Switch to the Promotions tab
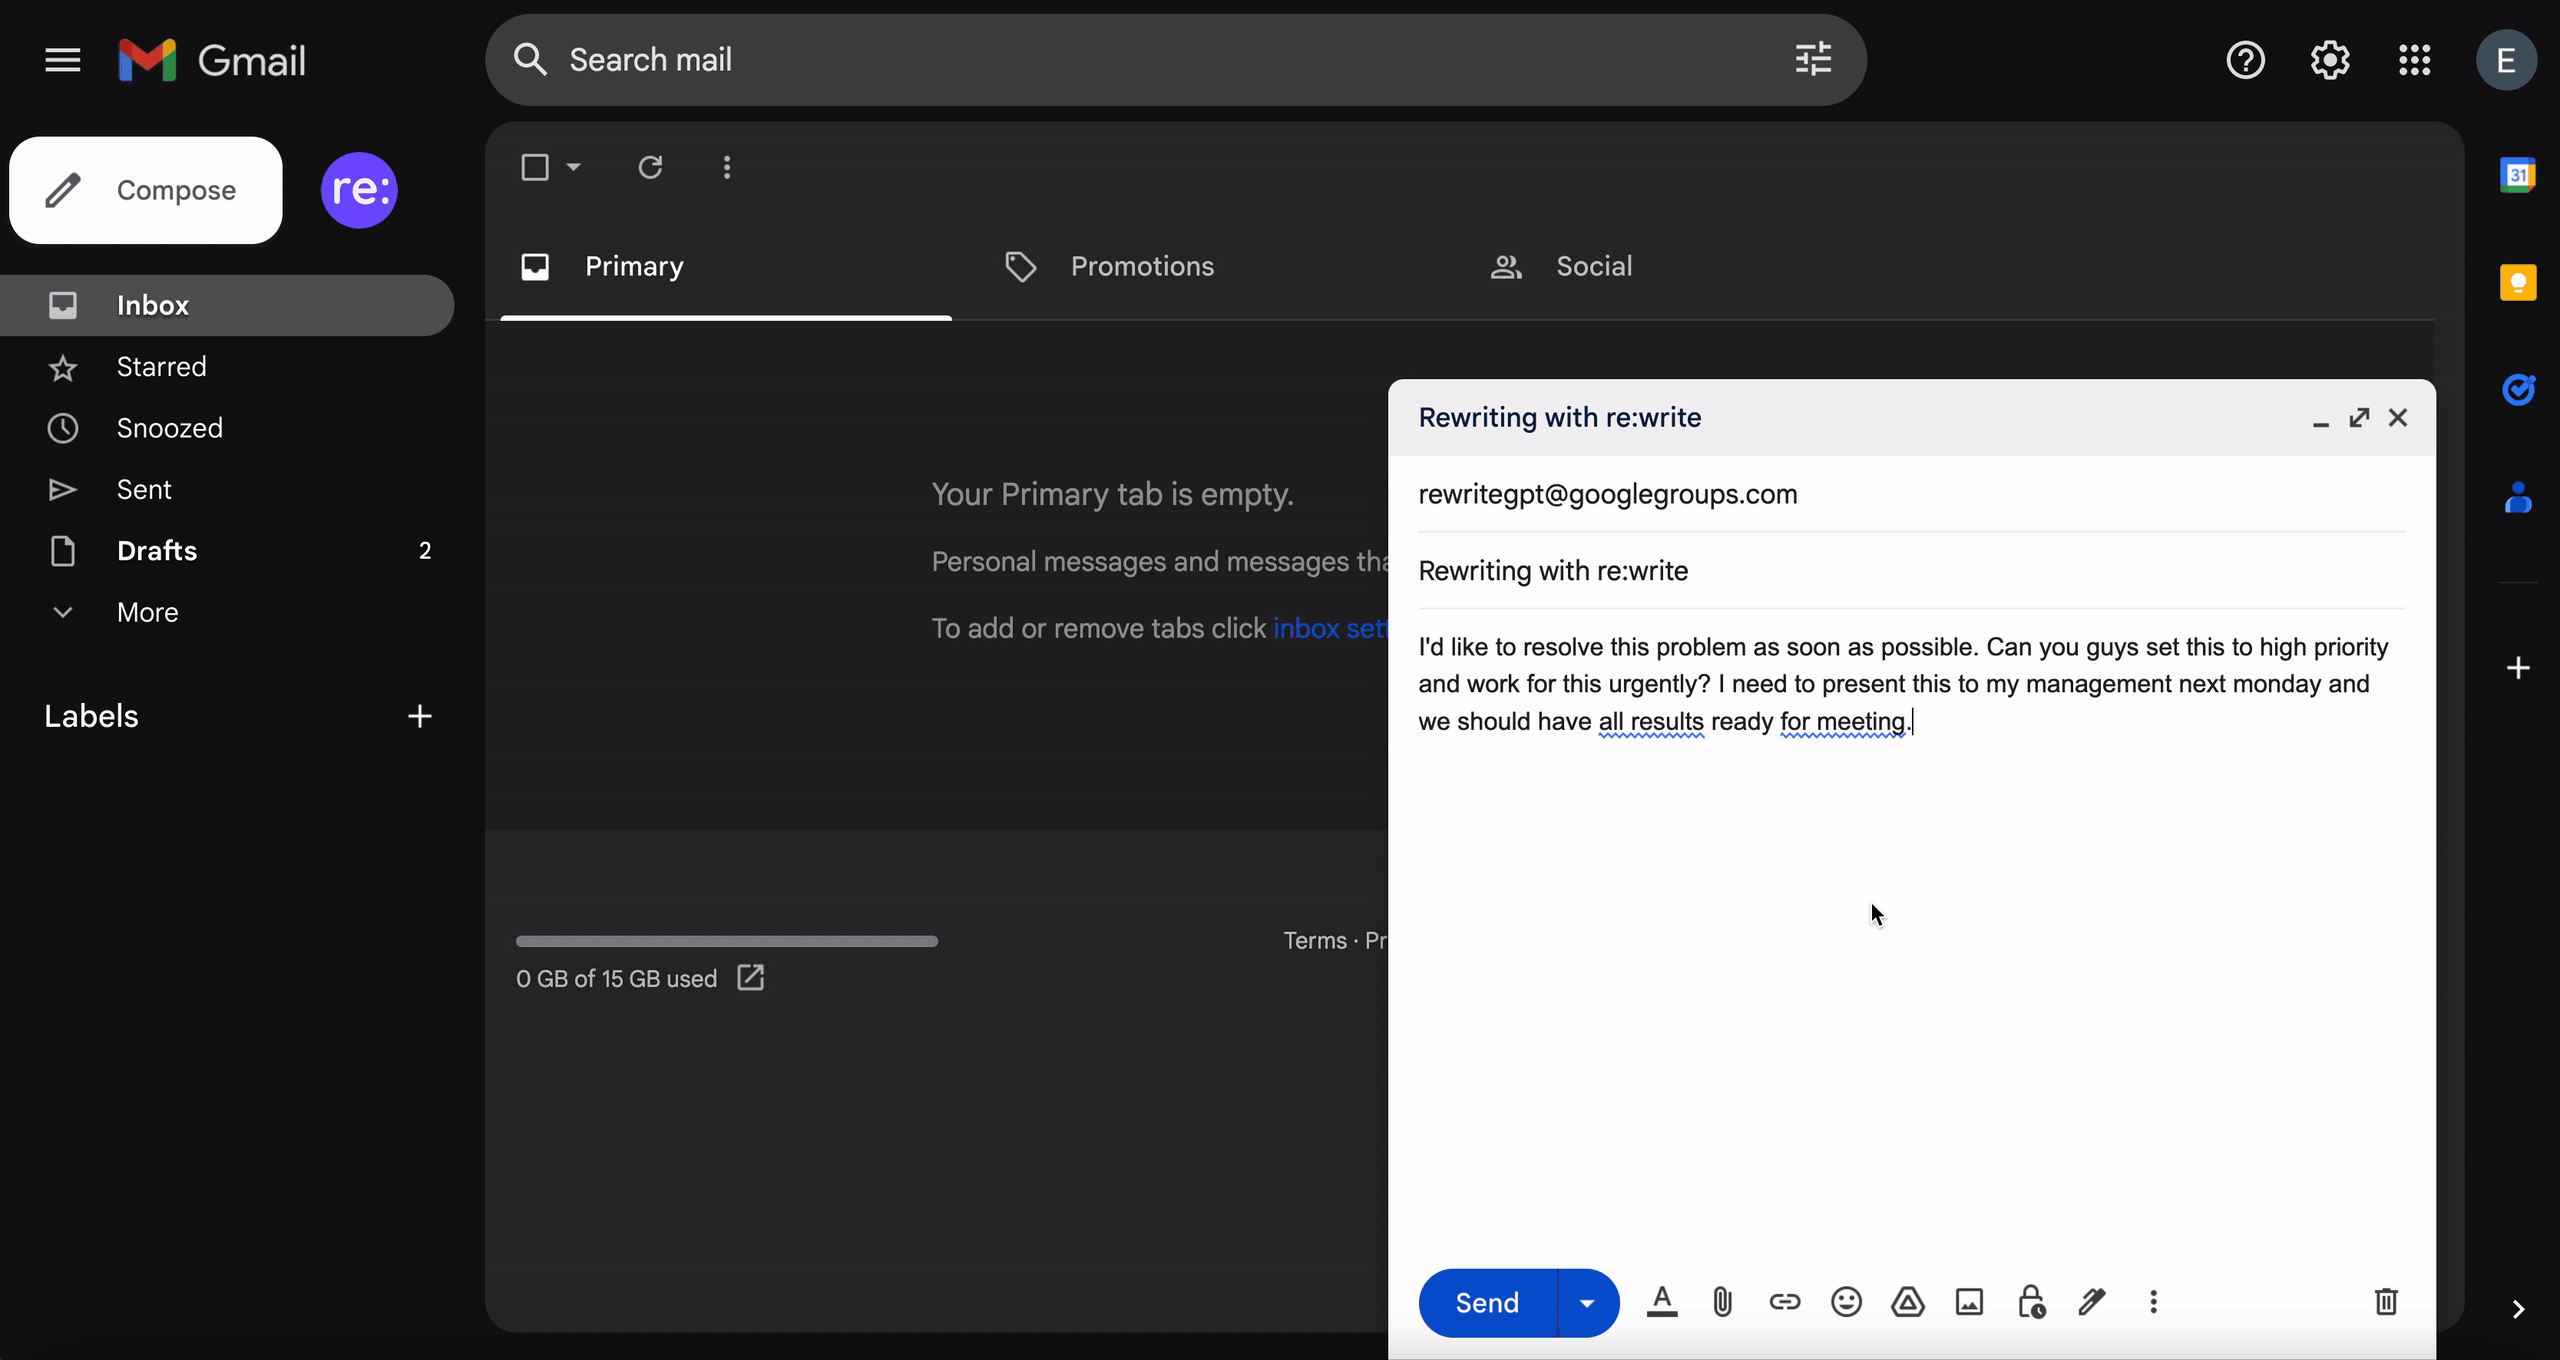The width and height of the screenshot is (2560, 1360). [1141, 266]
